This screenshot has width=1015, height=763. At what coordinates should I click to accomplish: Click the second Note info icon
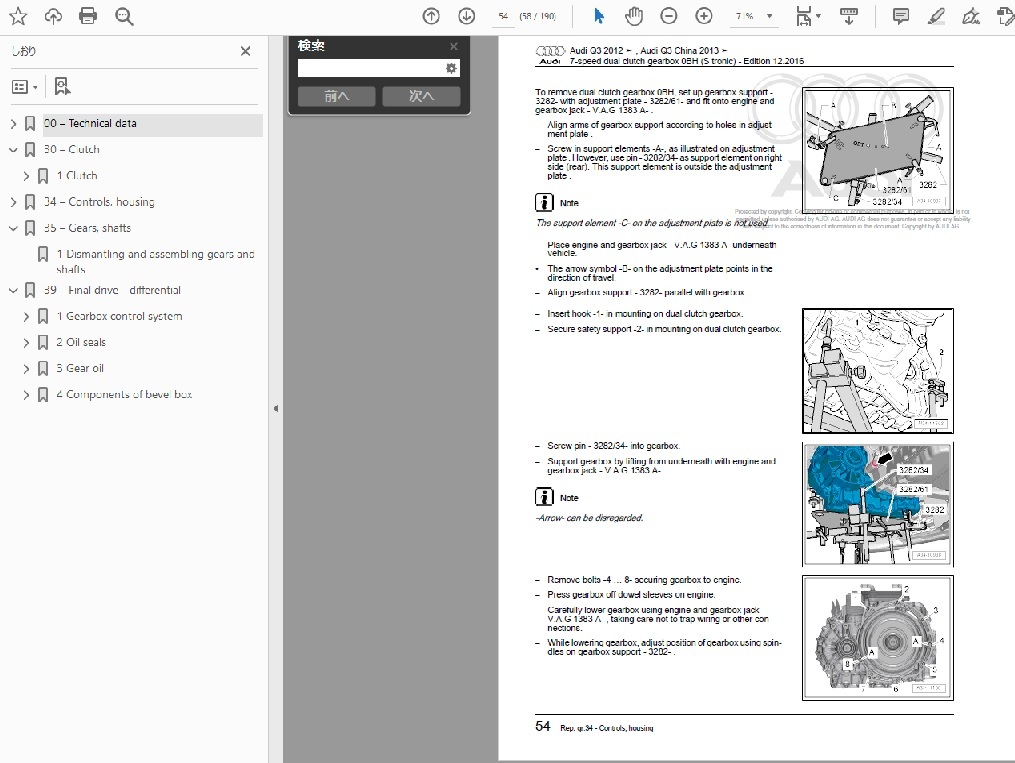click(544, 497)
